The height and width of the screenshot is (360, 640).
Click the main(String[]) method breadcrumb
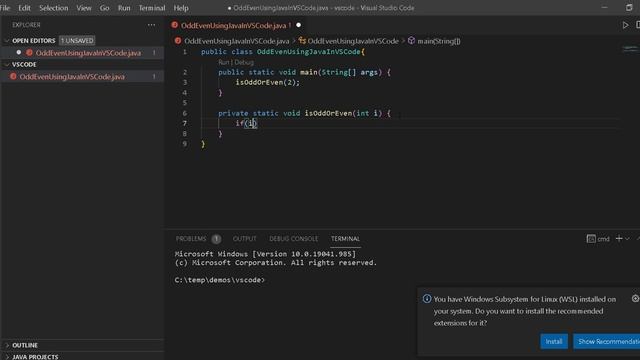pos(439,41)
